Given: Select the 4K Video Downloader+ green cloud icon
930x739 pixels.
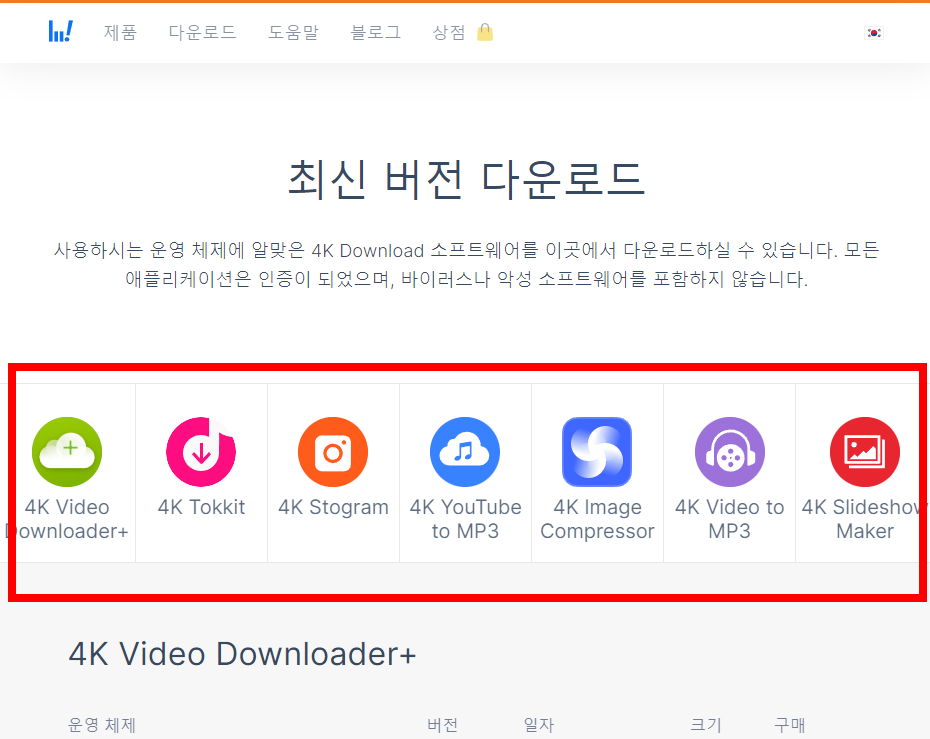Looking at the screenshot, I should click(x=66, y=451).
